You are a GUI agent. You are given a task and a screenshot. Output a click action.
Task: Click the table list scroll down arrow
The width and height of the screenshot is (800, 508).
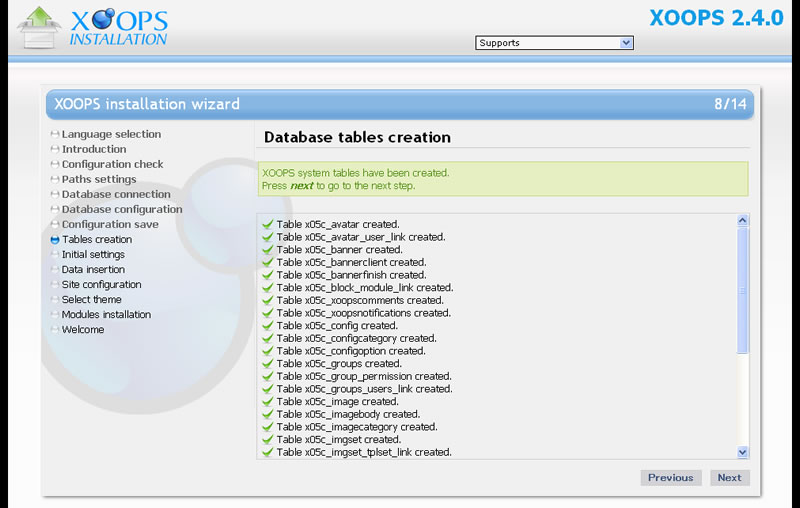[x=742, y=452]
